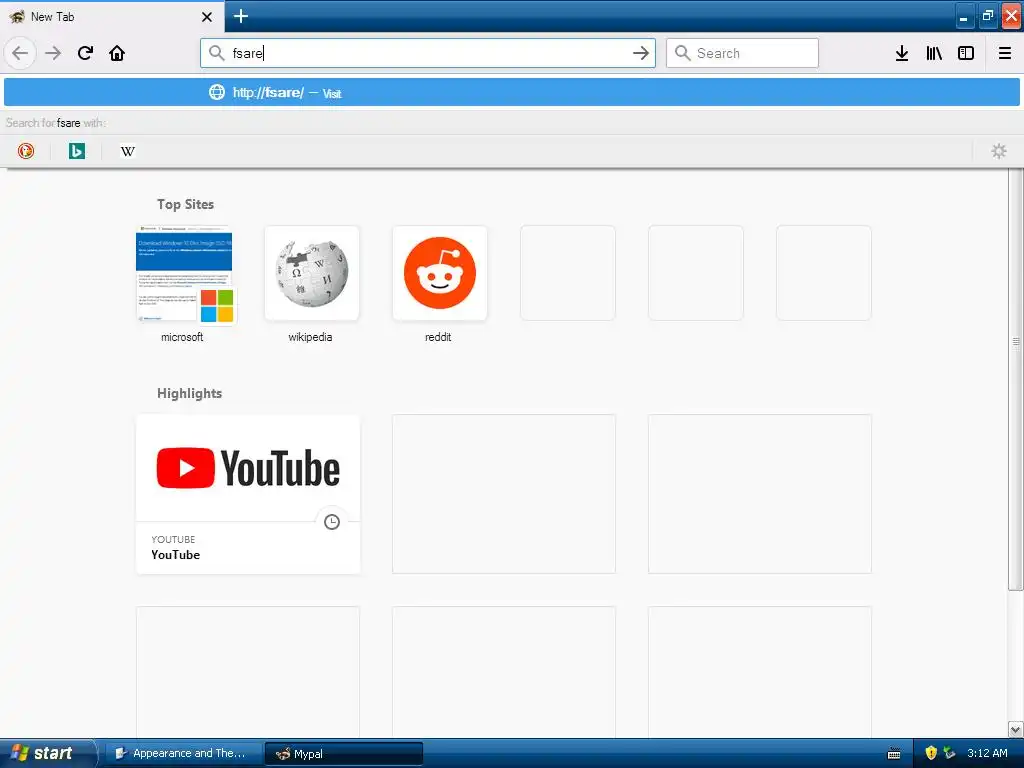
Task: Open the hamburger menu
Action: point(1005,53)
